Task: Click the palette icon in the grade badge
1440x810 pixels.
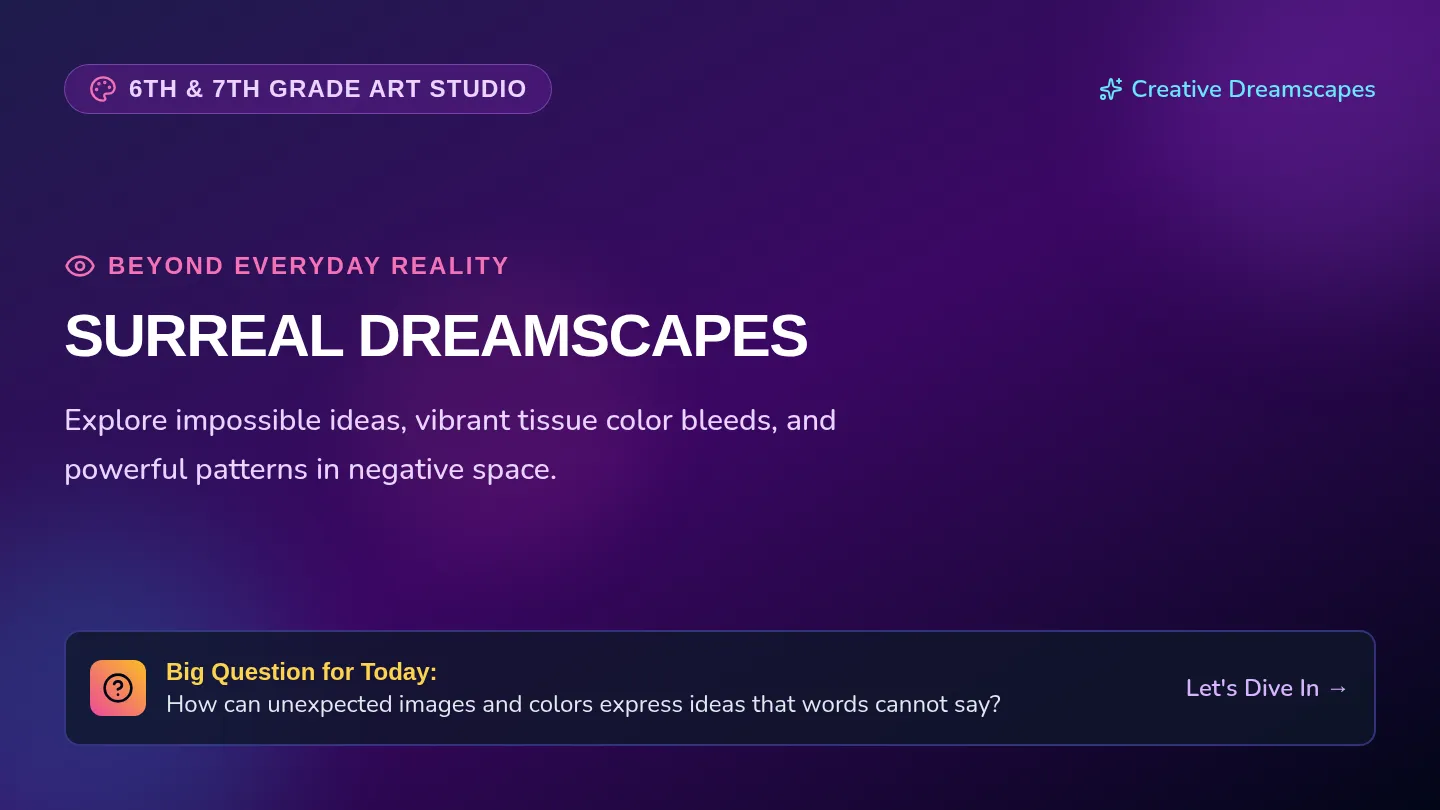Action: click(103, 89)
